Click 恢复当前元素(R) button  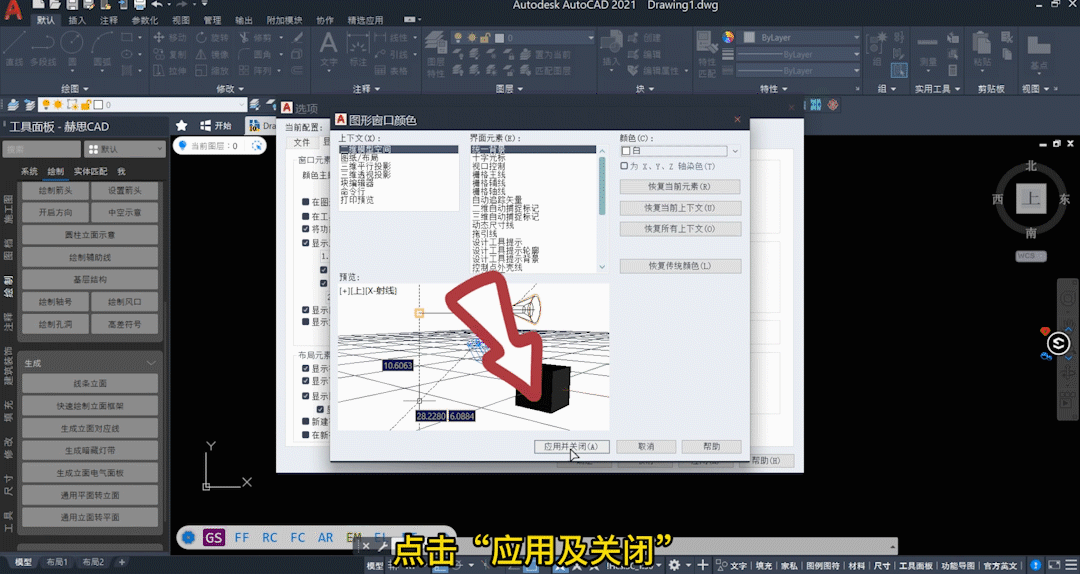tap(680, 187)
